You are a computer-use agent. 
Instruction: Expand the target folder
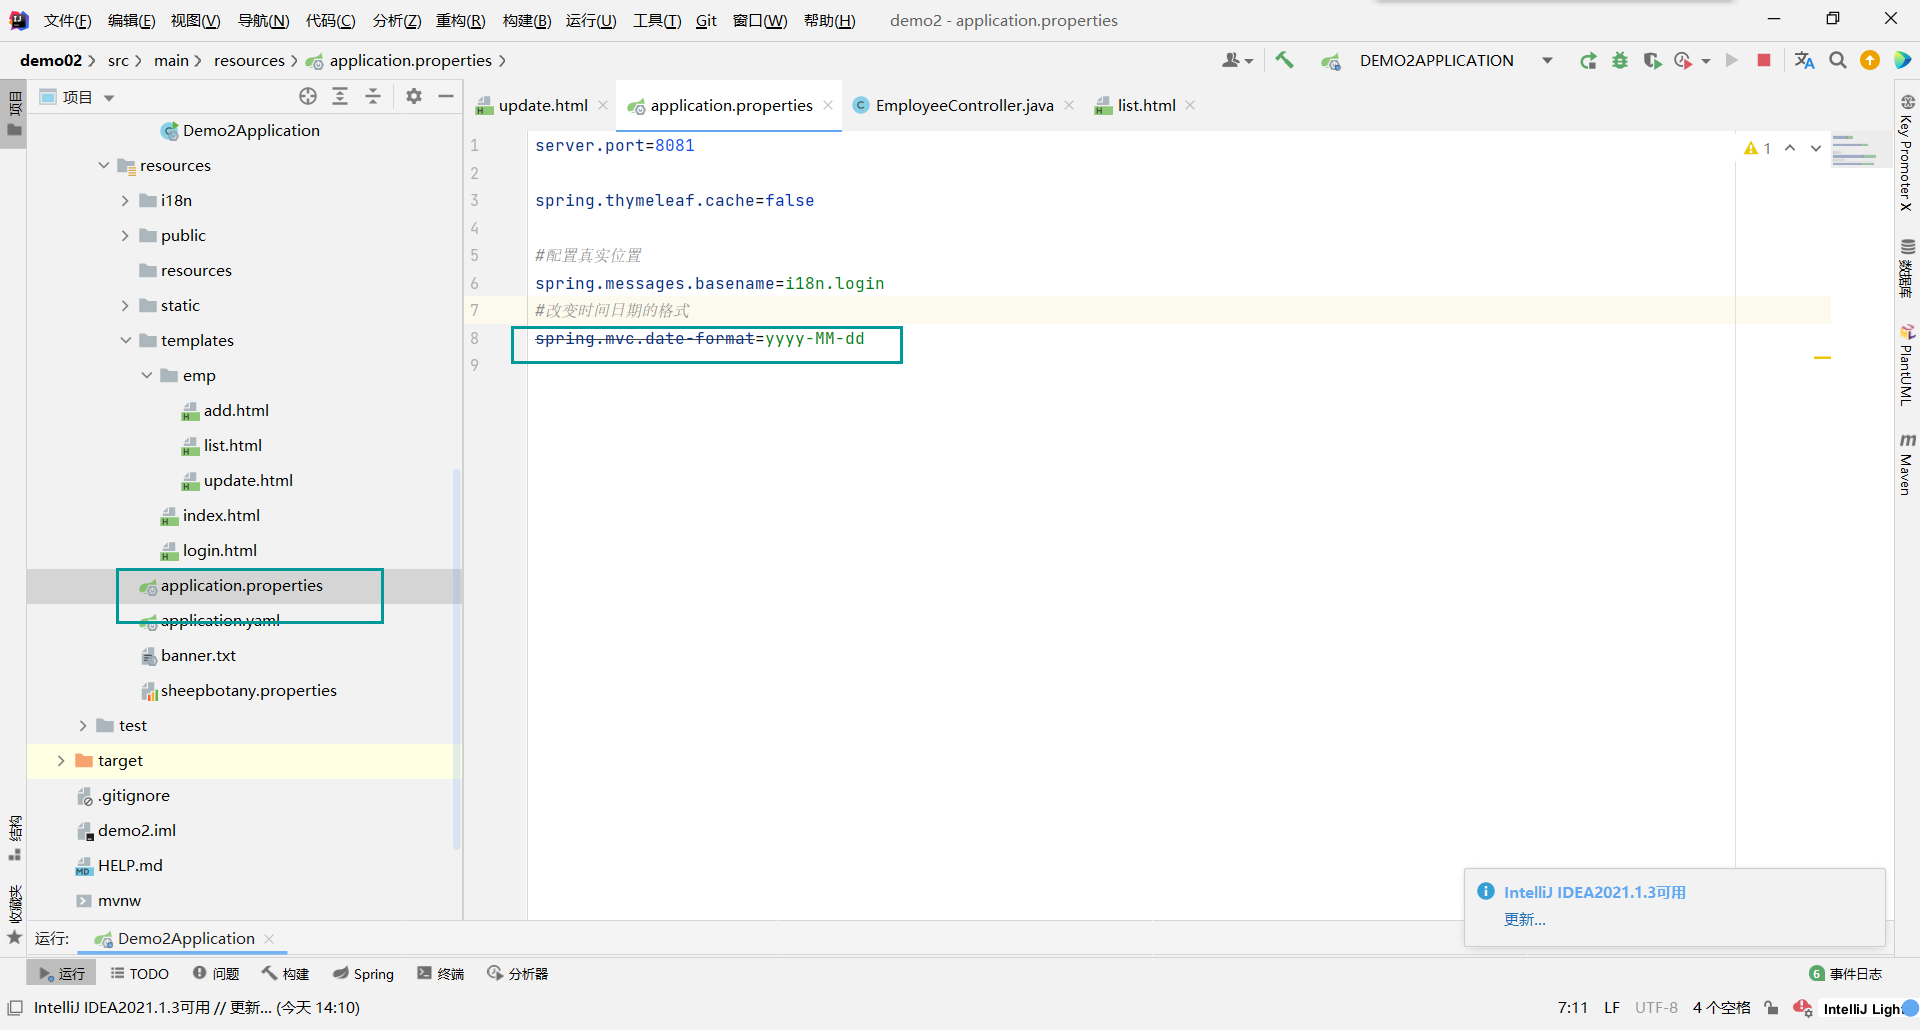61,760
